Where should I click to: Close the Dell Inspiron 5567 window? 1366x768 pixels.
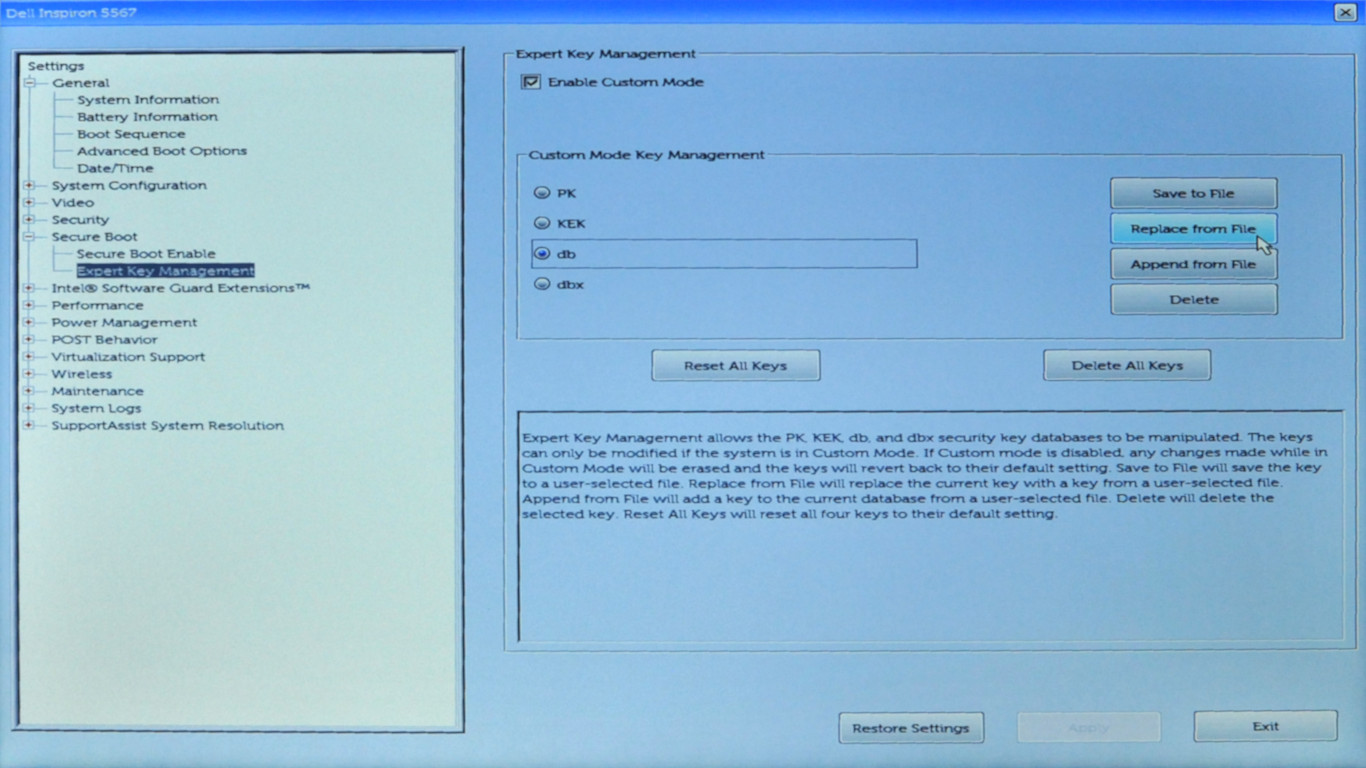click(x=1345, y=12)
